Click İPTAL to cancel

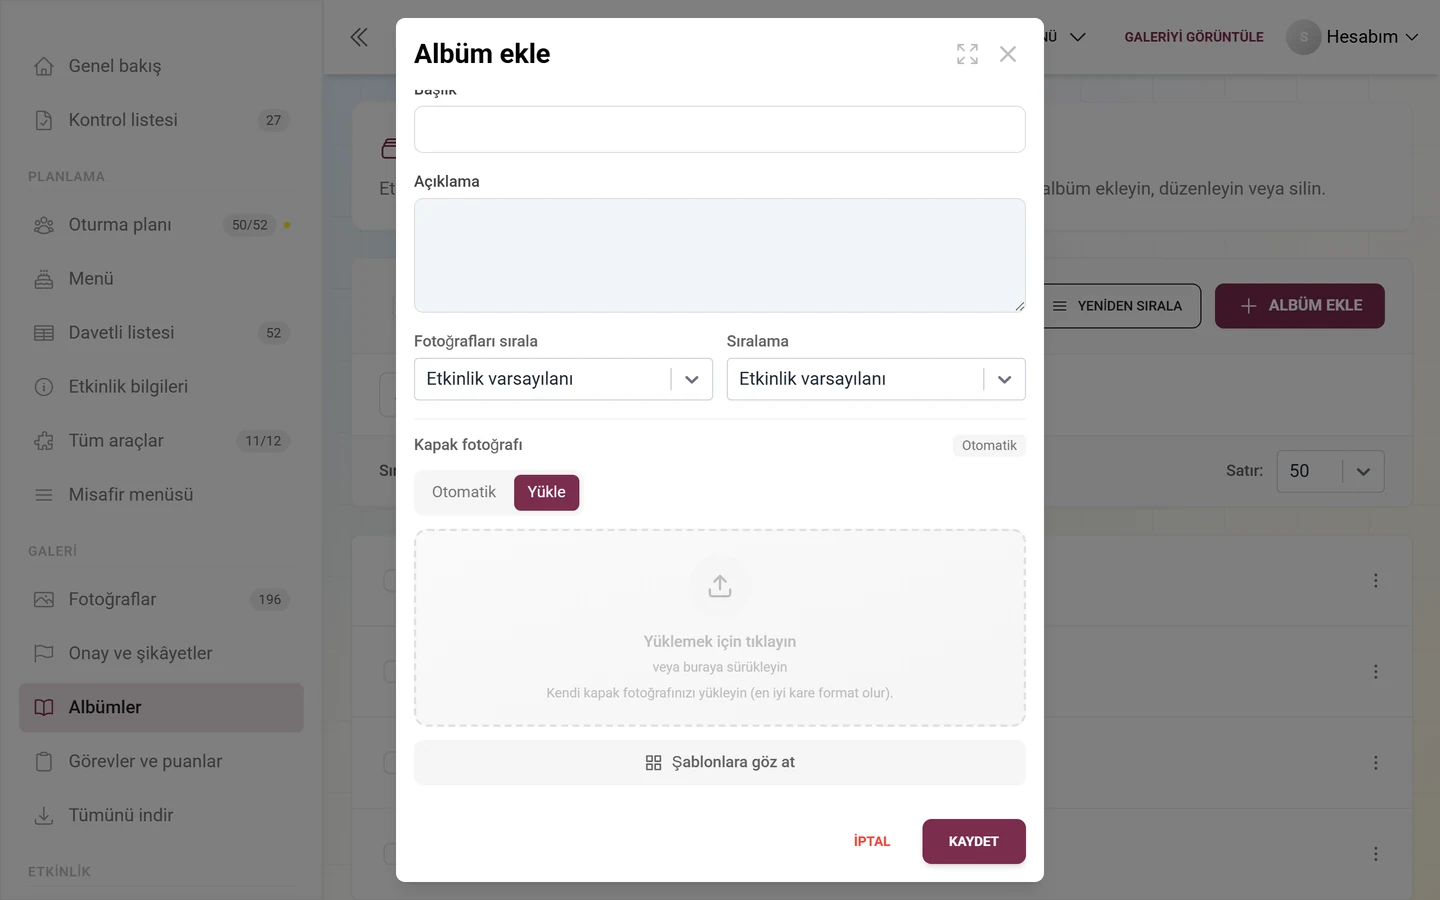(x=872, y=841)
